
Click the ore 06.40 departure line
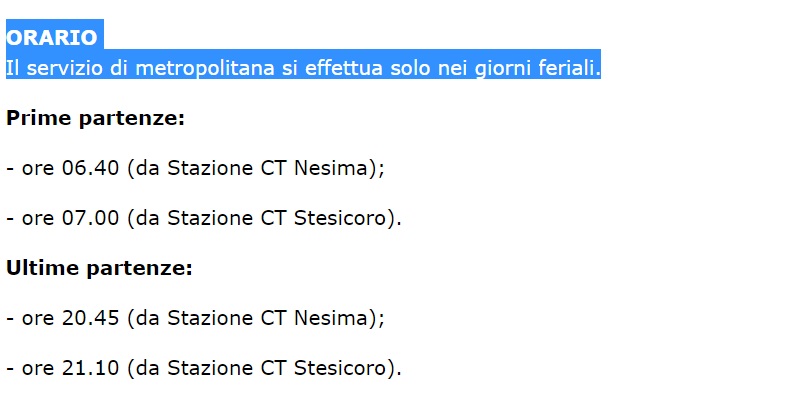(195, 168)
